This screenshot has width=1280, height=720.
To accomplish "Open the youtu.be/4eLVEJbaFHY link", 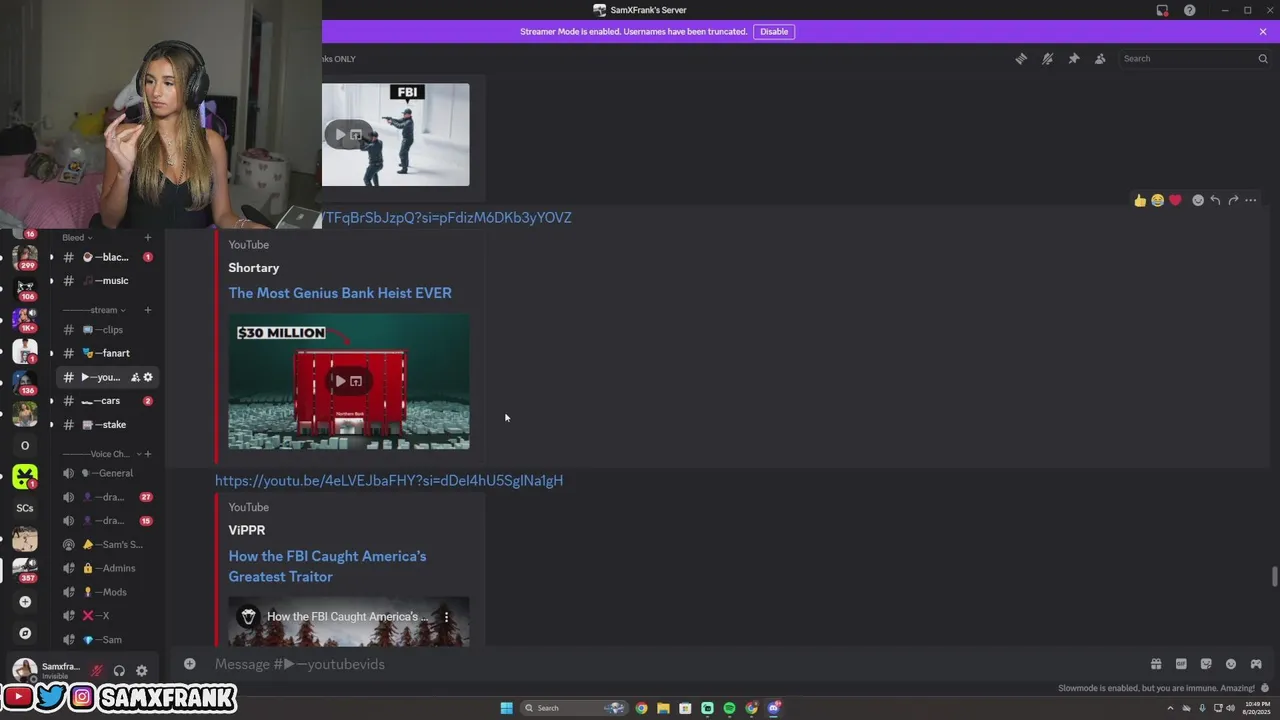I will tap(389, 481).
